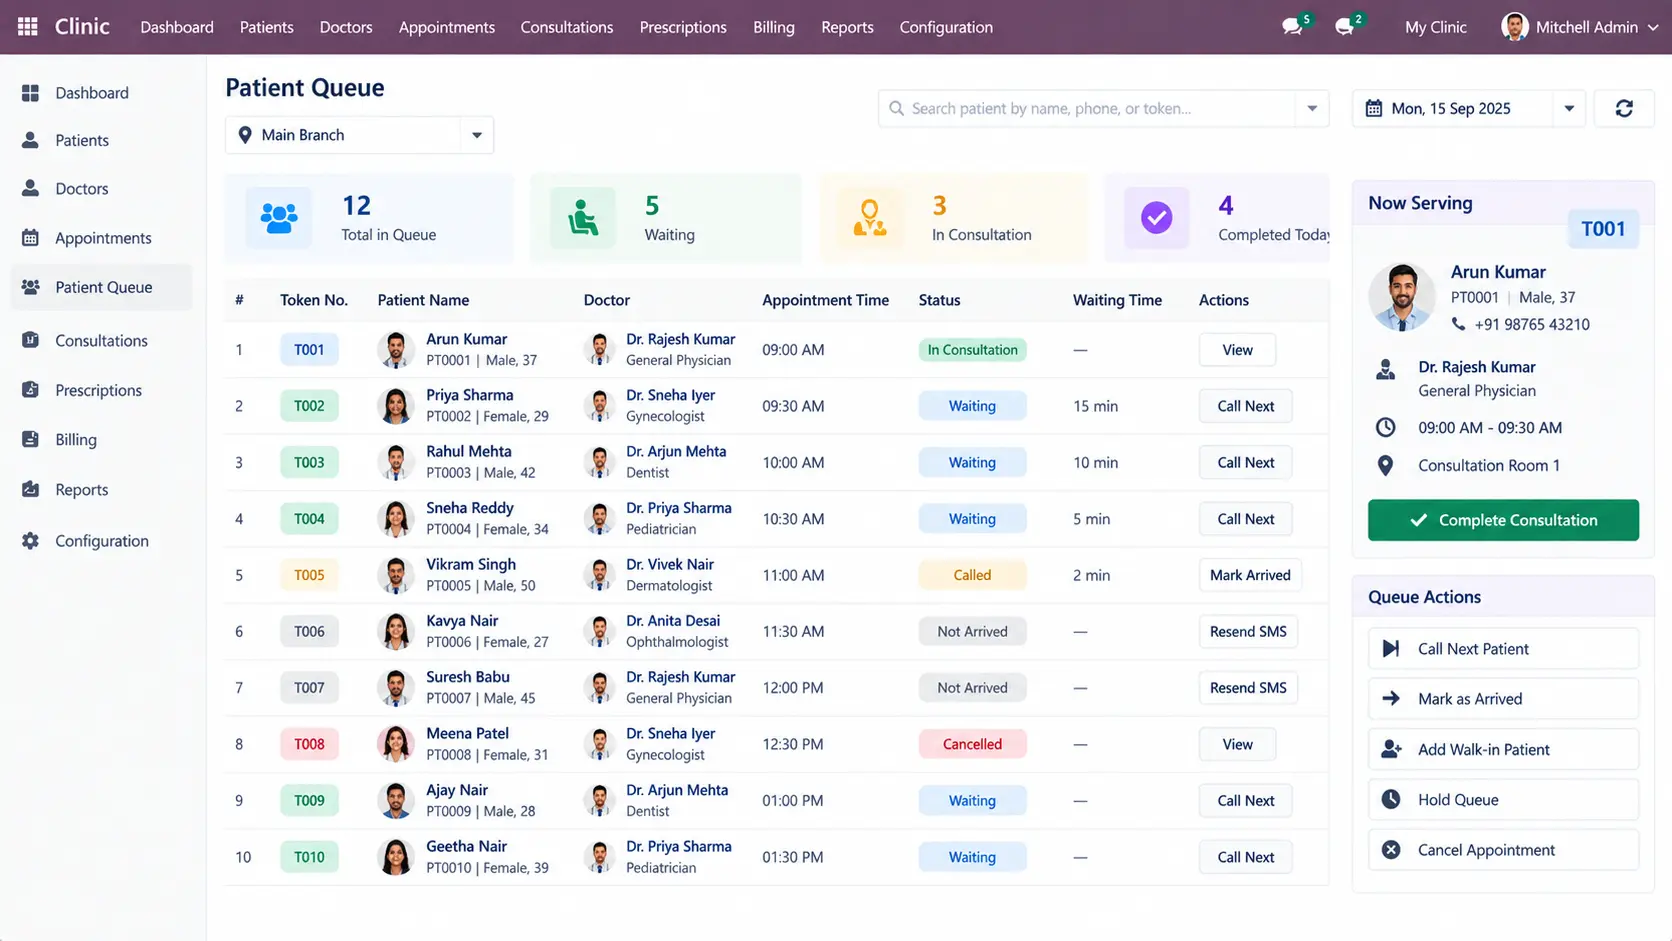Image resolution: width=1672 pixels, height=941 pixels.
Task: Click Call Next for Geetha Nair
Action: point(1245,857)
